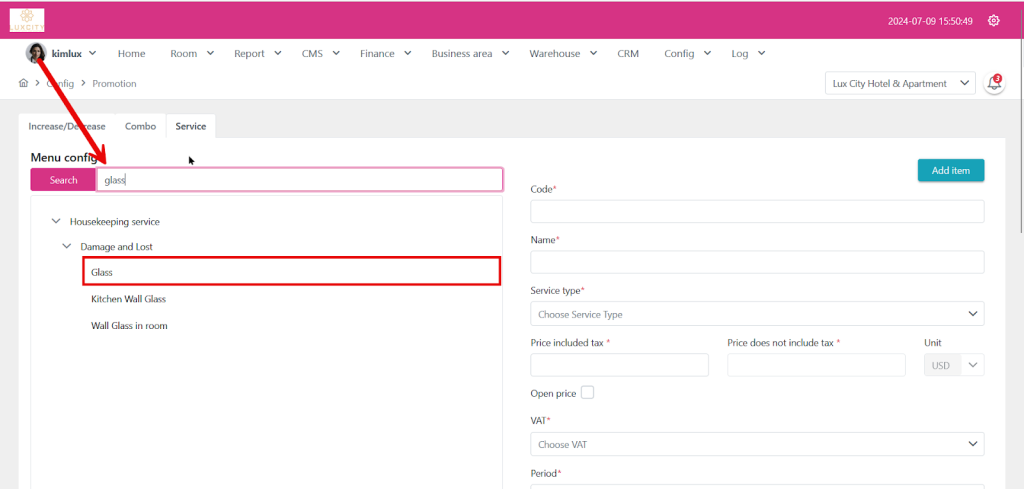
Task: Open the Lux City Hotel & Apartment selector
Action: coord(900,84)
